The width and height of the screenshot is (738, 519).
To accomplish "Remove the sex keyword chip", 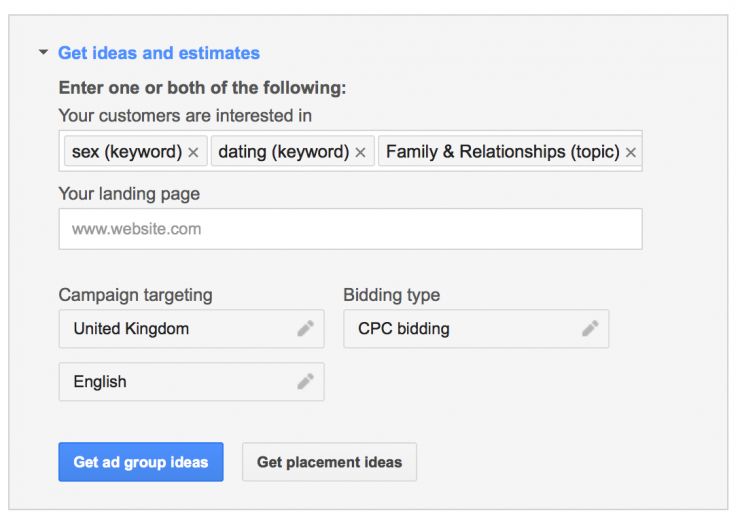I will point(194,153).
